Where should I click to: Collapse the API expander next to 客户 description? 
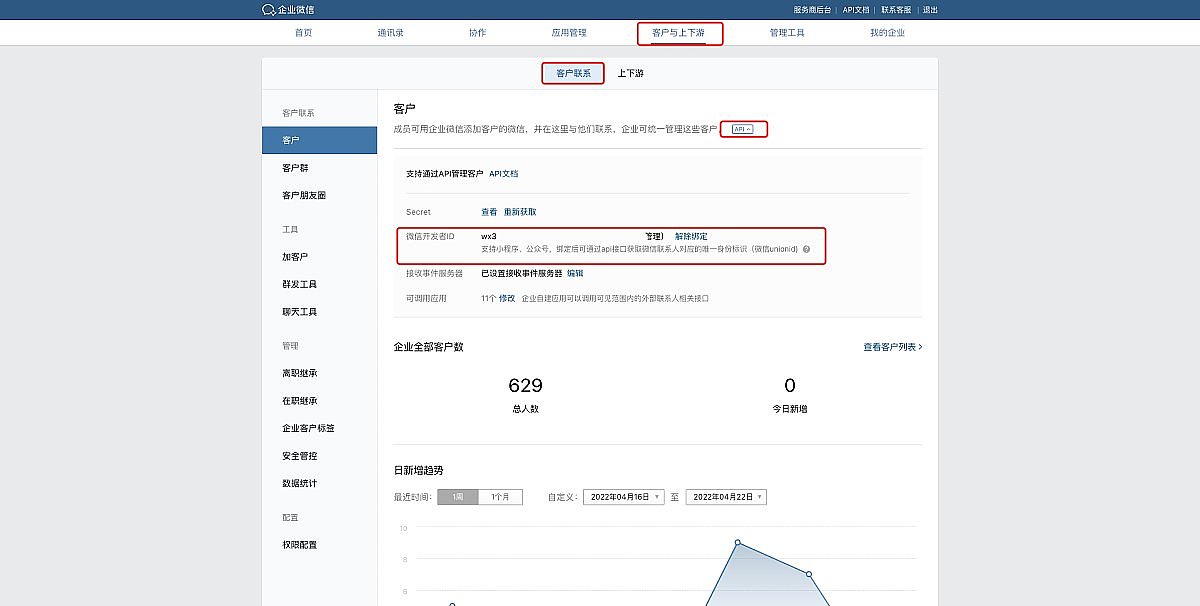pos(742,129)
